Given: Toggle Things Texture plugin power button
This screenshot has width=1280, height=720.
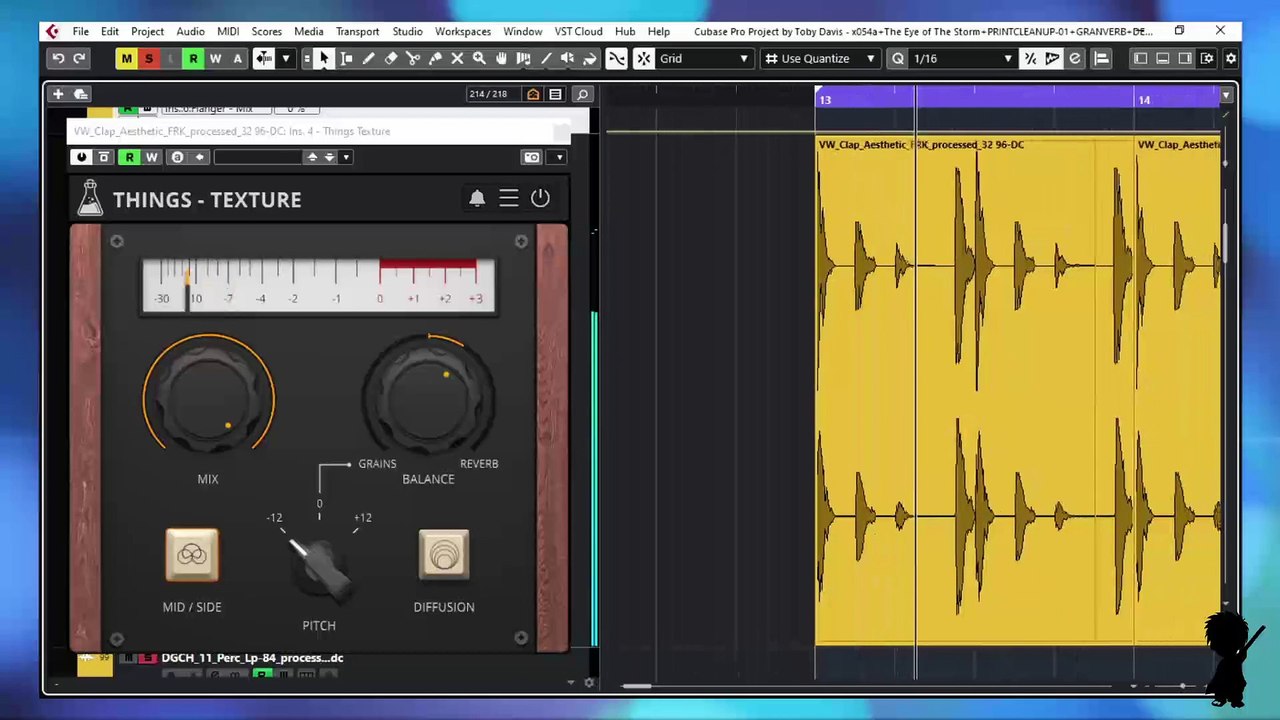Looking at the screenshot, I should (x=540, y=198).
